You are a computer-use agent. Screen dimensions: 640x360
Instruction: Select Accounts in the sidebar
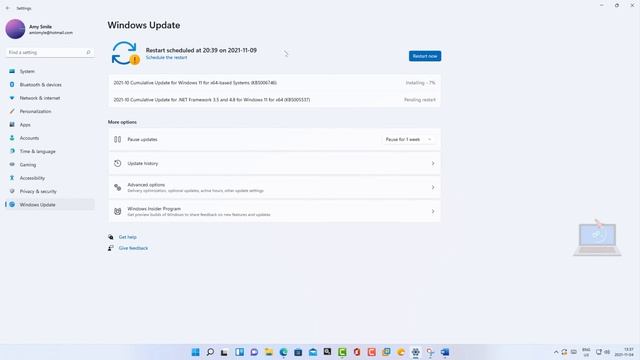[49, 138]
